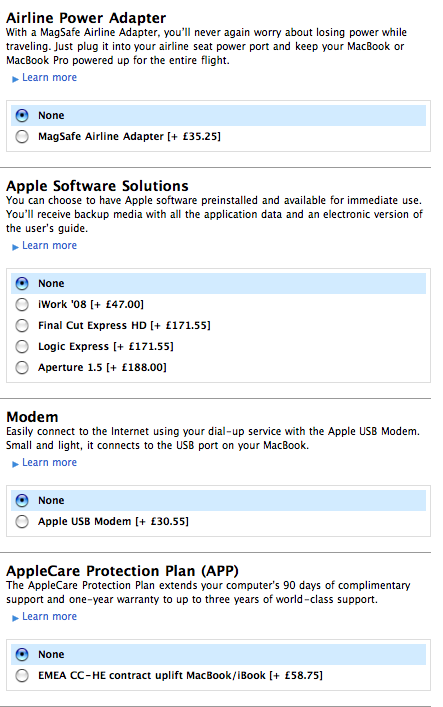Screen dimensions: 443x707
Task: Select None under Apple Software Solutions
Action: click(22, 284)
